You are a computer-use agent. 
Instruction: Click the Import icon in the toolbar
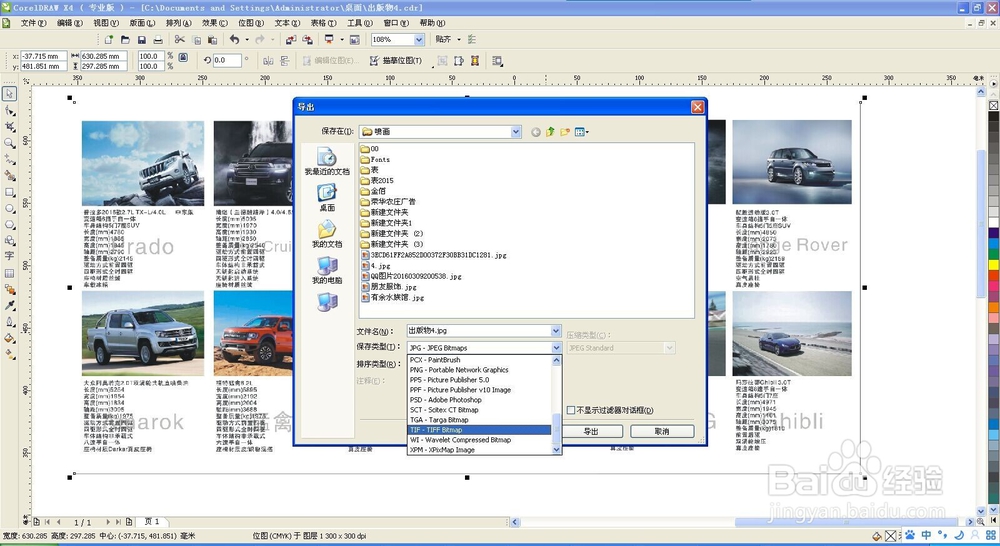click(291, 40)
